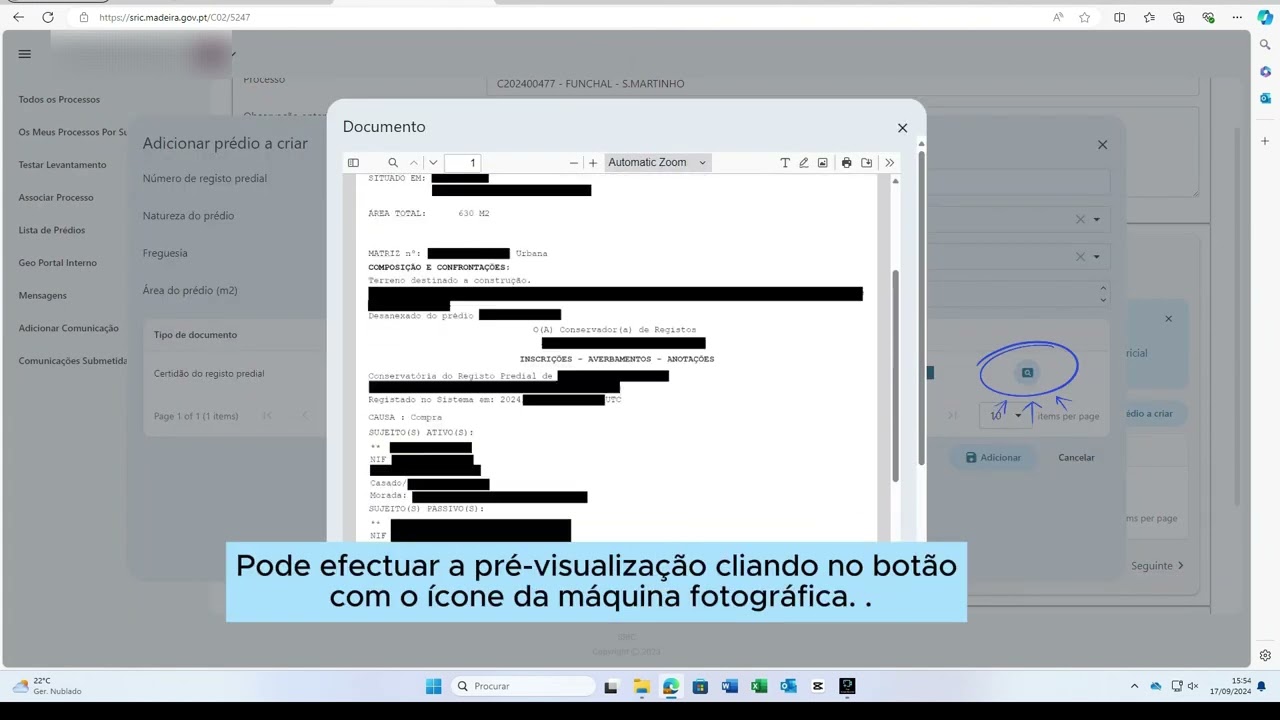Open File Explorer from taskbar

coord(641,686)
